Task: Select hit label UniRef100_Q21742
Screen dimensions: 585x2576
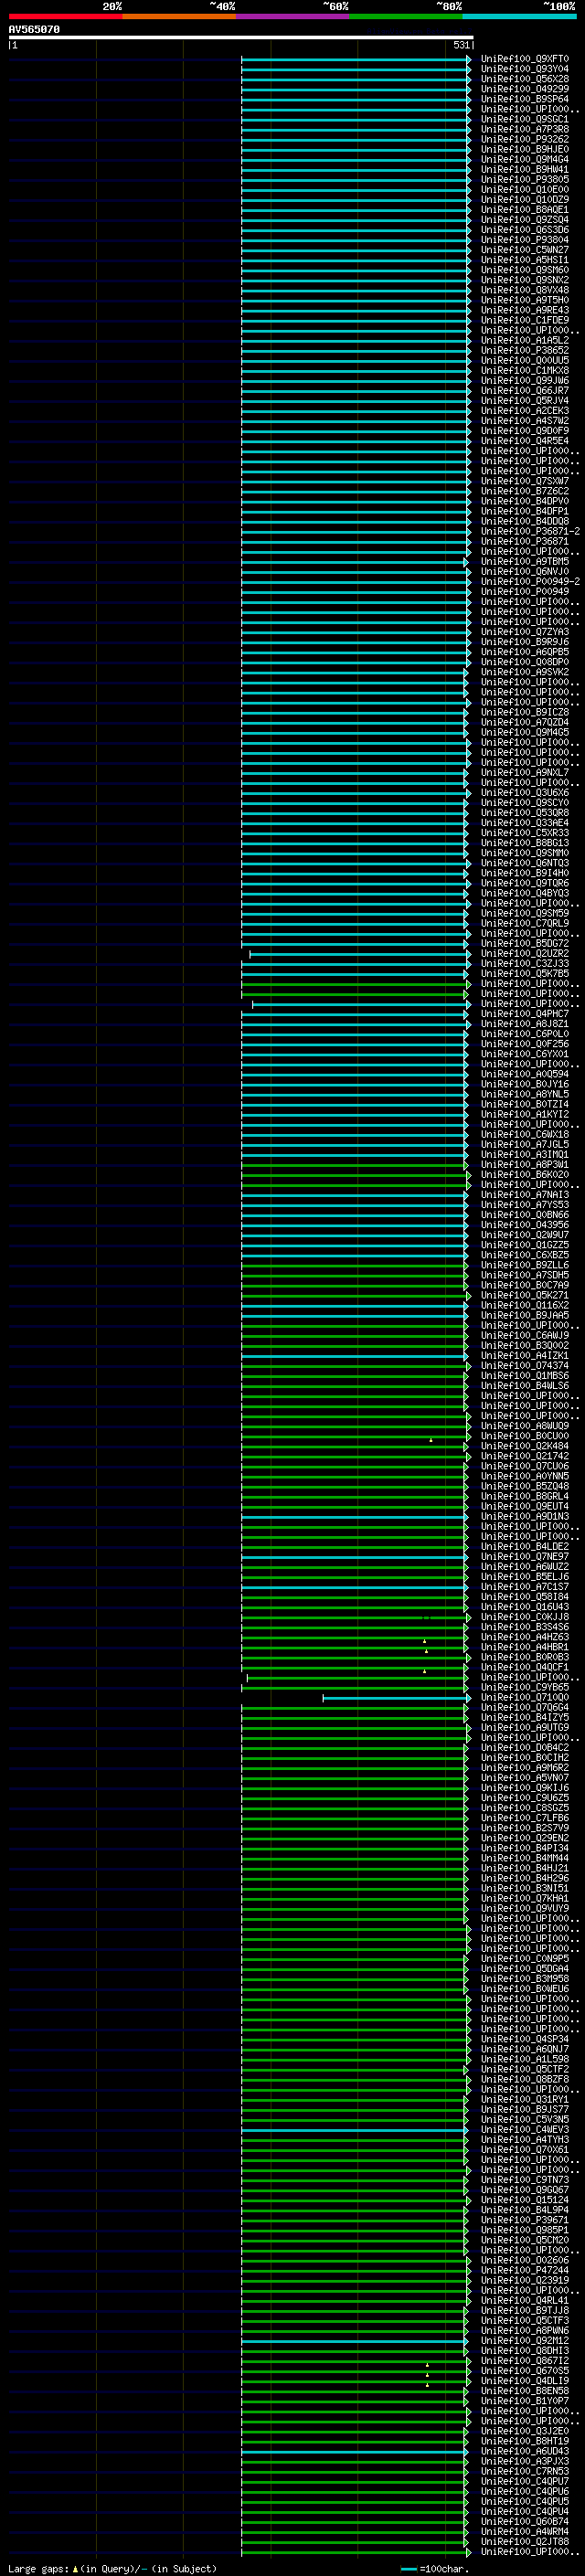Action: [x=525, y=1455]
